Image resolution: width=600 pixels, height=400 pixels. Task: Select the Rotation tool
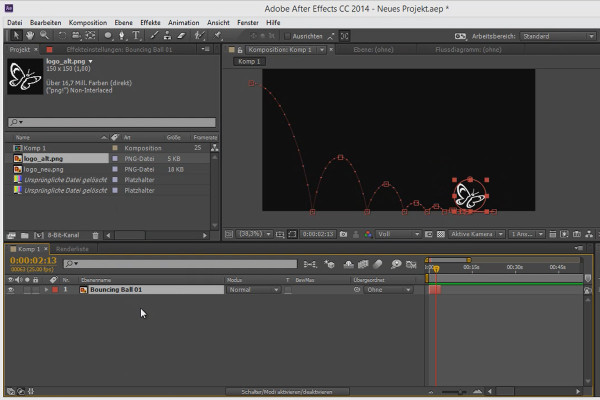tap(62, 36)
